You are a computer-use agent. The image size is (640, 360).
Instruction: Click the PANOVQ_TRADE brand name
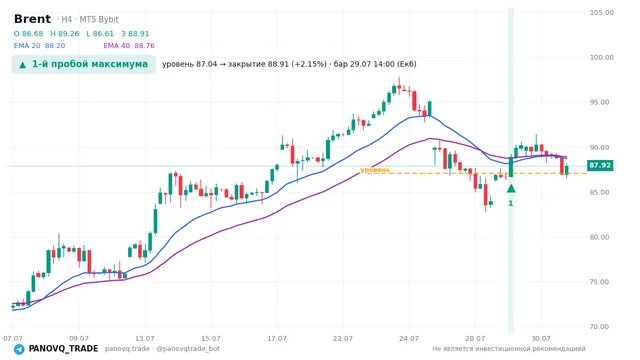pyautogui.click(x=63, y=349)
